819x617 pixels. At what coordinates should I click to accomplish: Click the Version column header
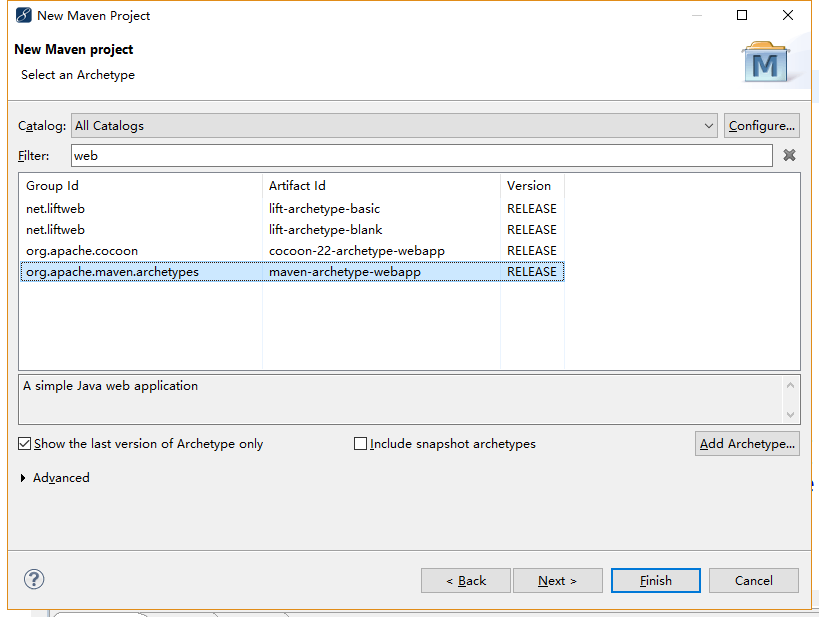click(531, 186)
